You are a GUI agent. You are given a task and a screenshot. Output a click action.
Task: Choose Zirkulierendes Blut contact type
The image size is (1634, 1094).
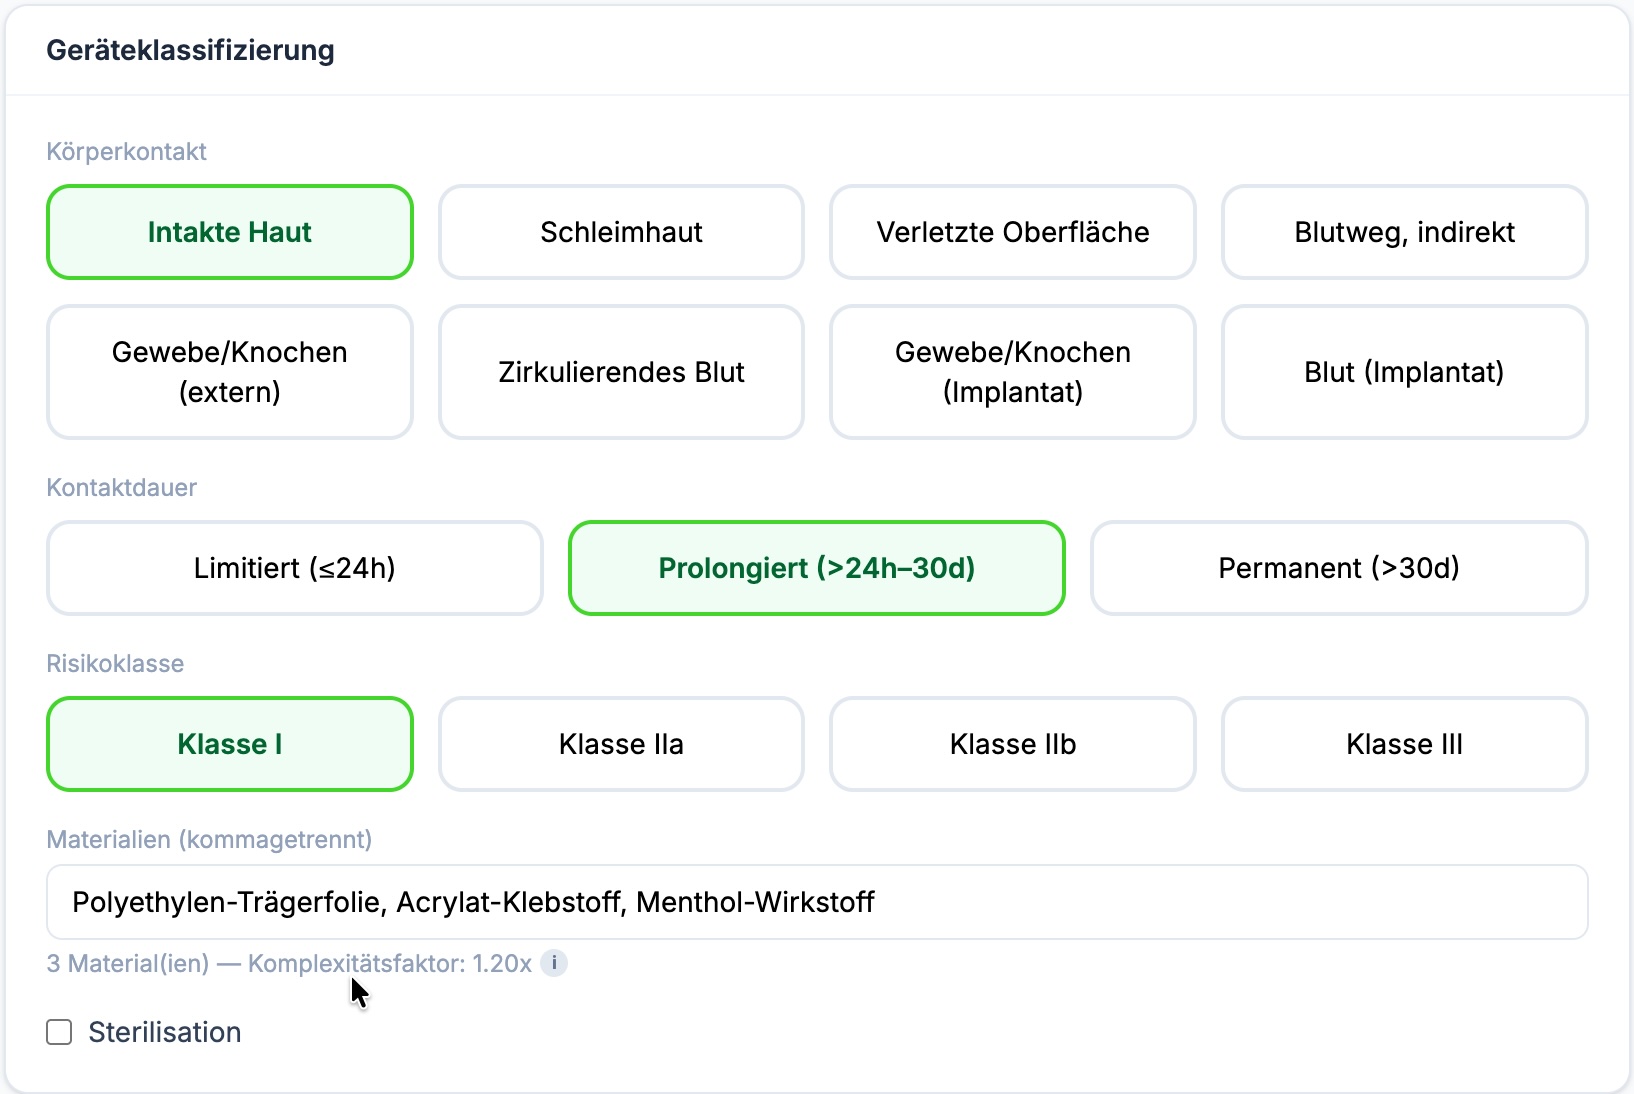pyautogui.click(x=620, y=371)
